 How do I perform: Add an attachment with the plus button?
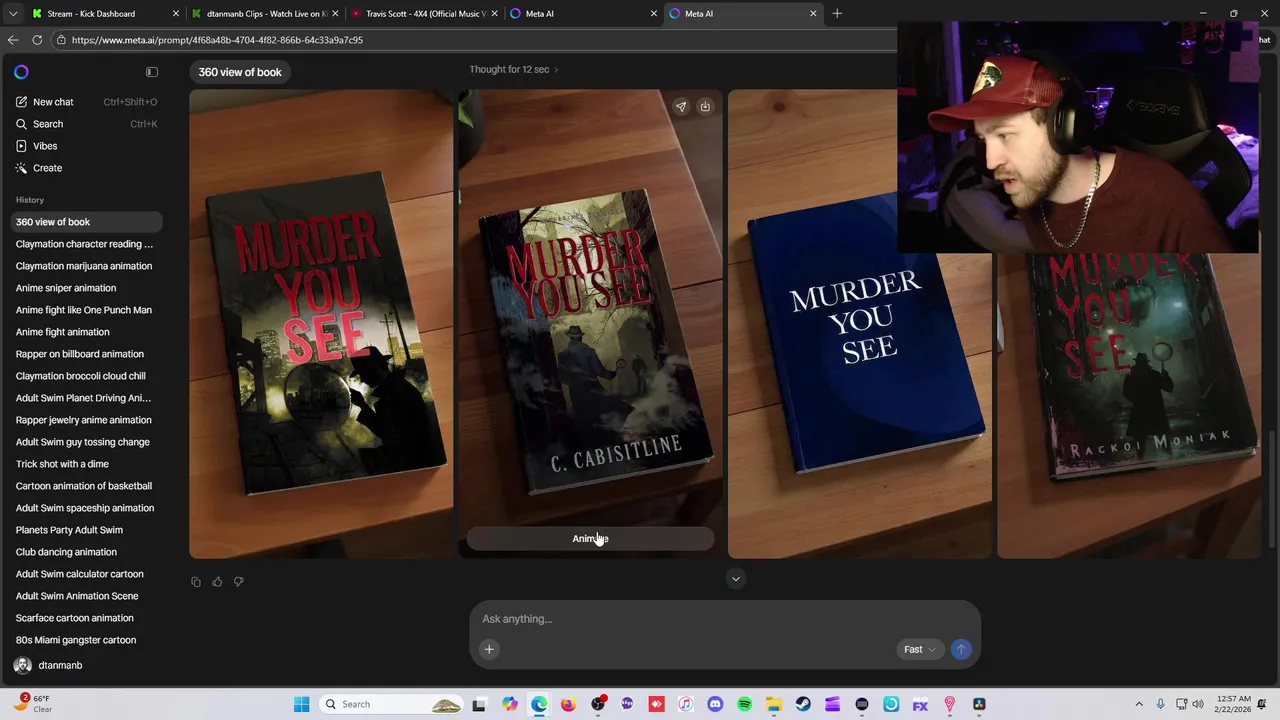point(489,649)
